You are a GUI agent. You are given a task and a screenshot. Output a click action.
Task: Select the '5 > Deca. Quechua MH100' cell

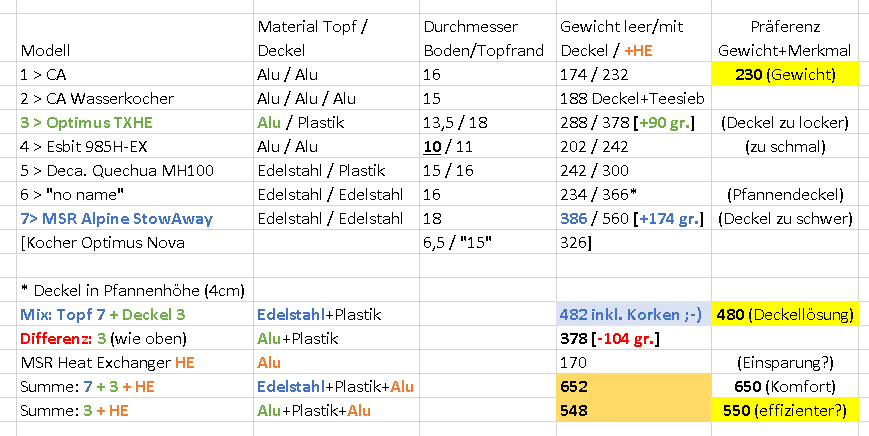[117, 171]
